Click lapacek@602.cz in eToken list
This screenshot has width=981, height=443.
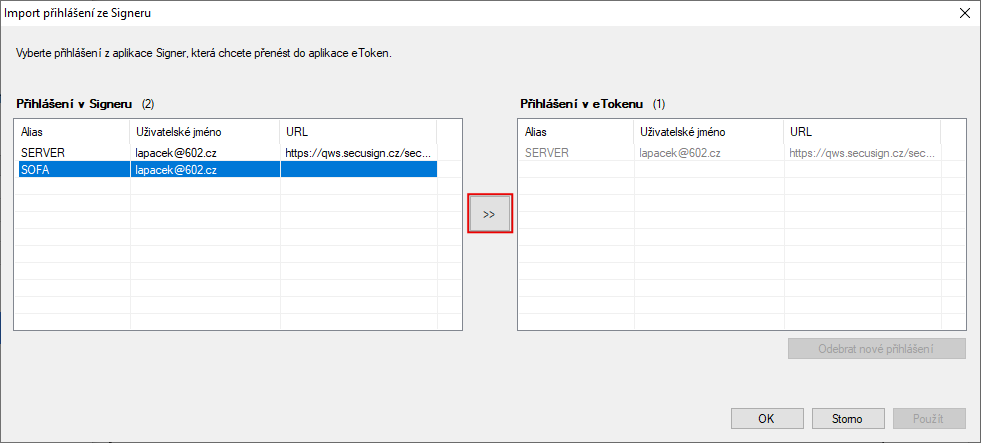680,153
